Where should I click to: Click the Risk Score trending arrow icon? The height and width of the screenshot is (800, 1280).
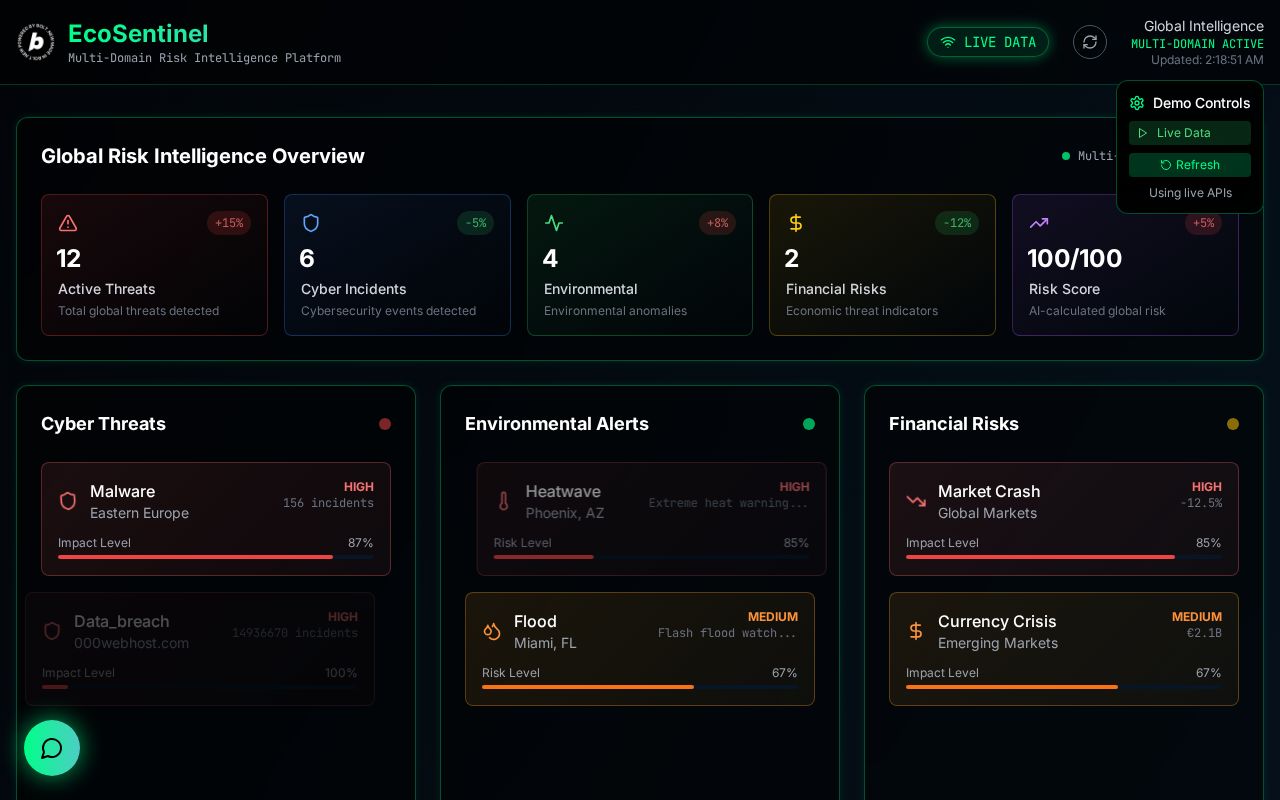pyautogui.click(x=1039, y=223)
